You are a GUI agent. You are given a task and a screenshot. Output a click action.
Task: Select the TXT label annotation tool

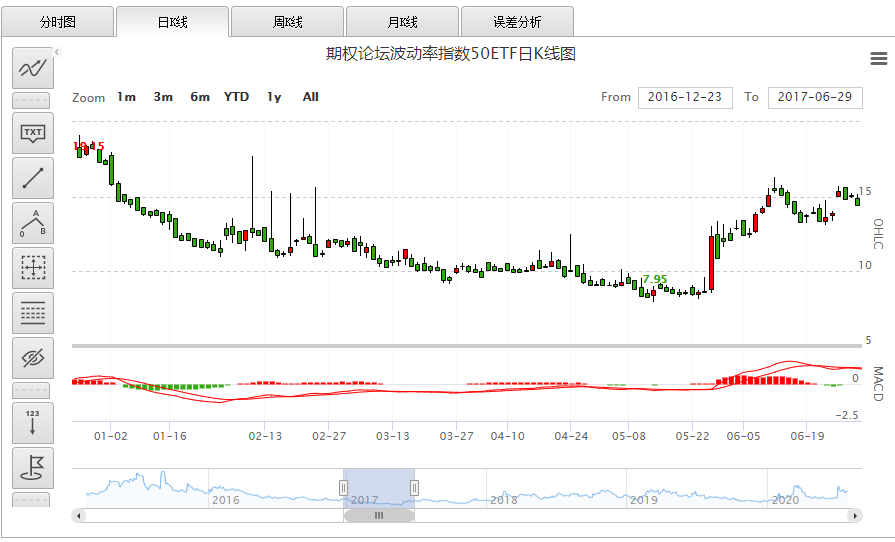[x=34, y=132]
